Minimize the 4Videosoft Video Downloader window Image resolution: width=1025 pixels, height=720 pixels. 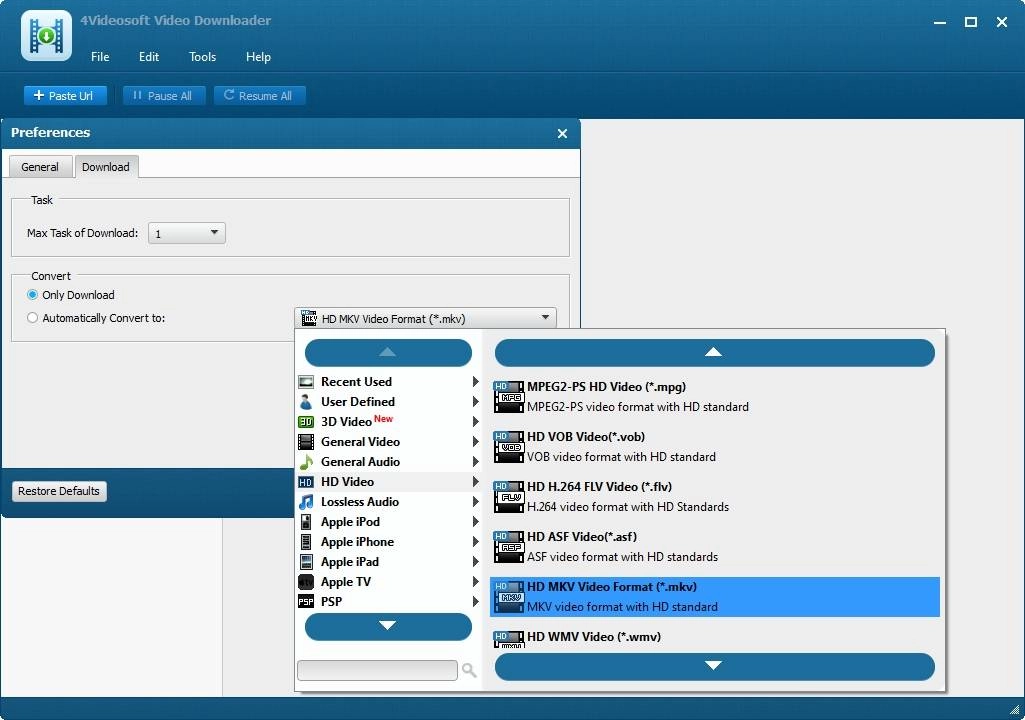coord(940,22)
